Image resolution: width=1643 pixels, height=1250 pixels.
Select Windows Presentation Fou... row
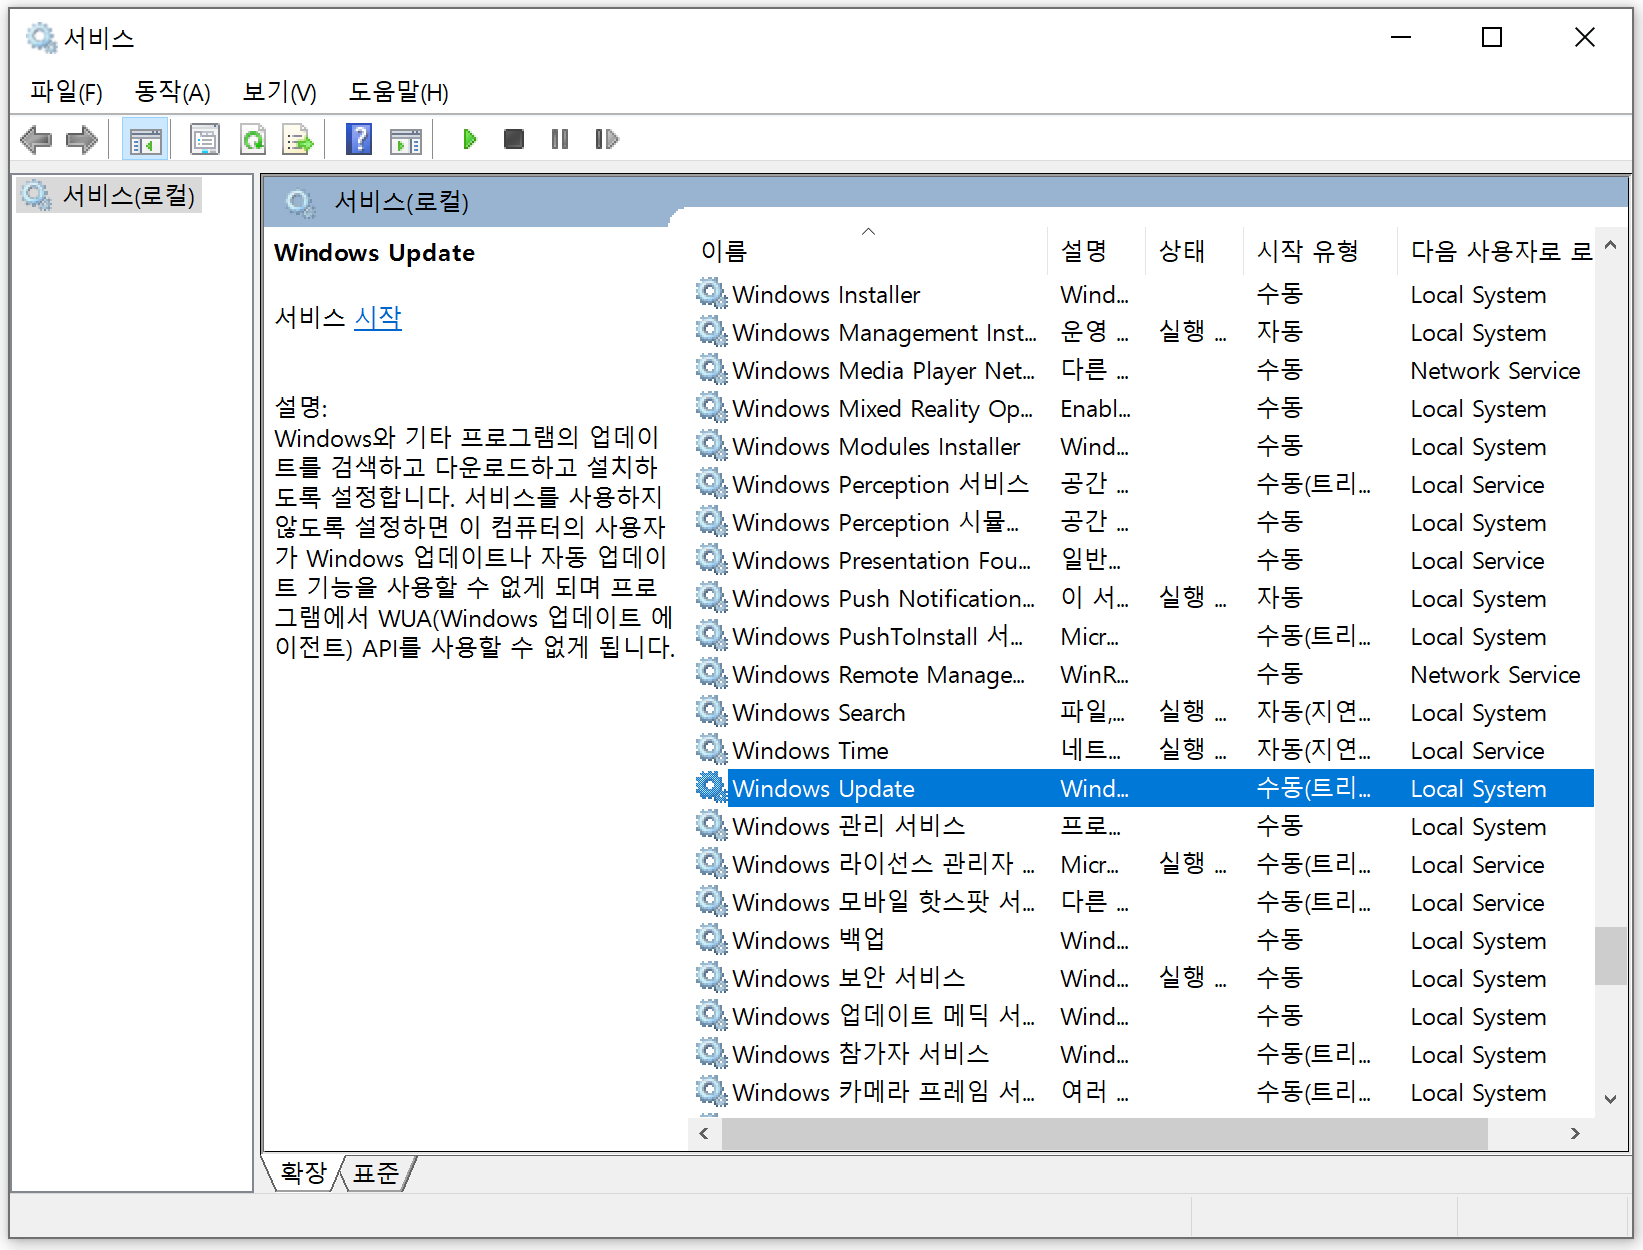coord(1143,560)
